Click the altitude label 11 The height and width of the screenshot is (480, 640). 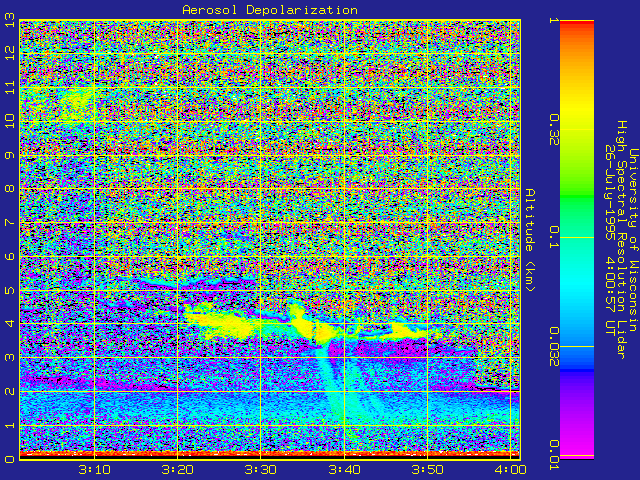(9, 87)
